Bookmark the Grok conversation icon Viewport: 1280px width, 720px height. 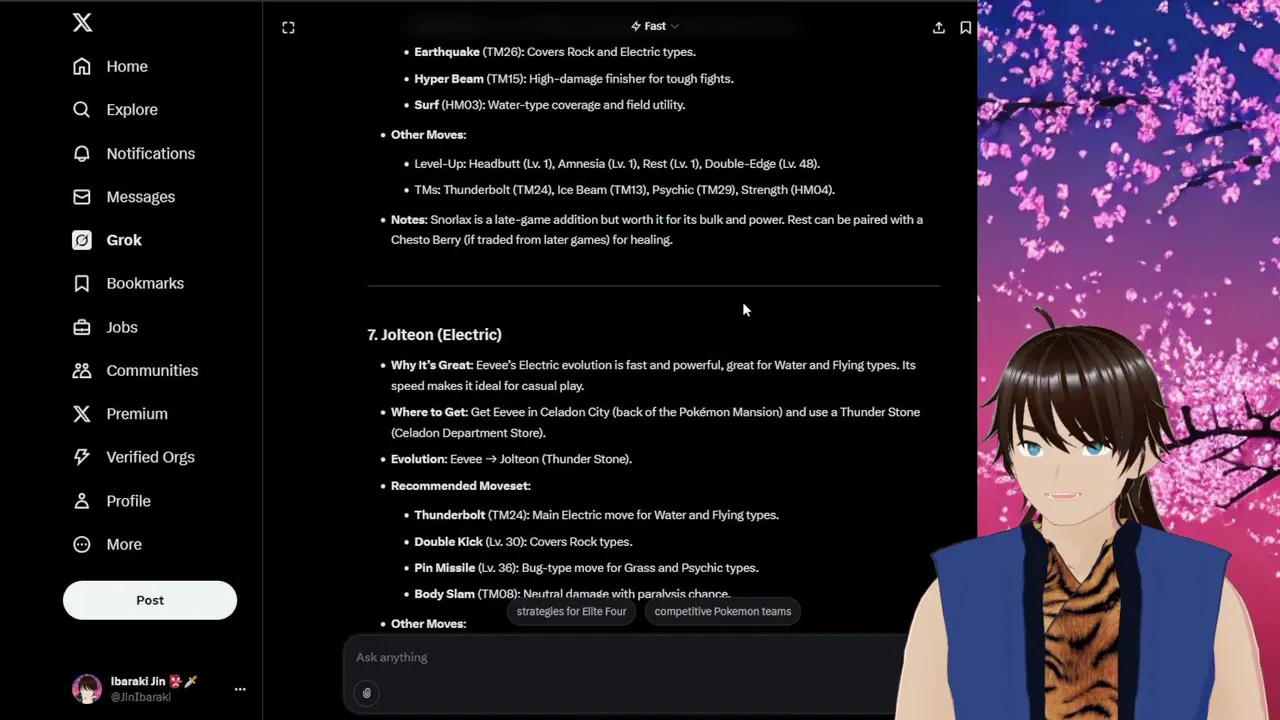click(965, 28)
